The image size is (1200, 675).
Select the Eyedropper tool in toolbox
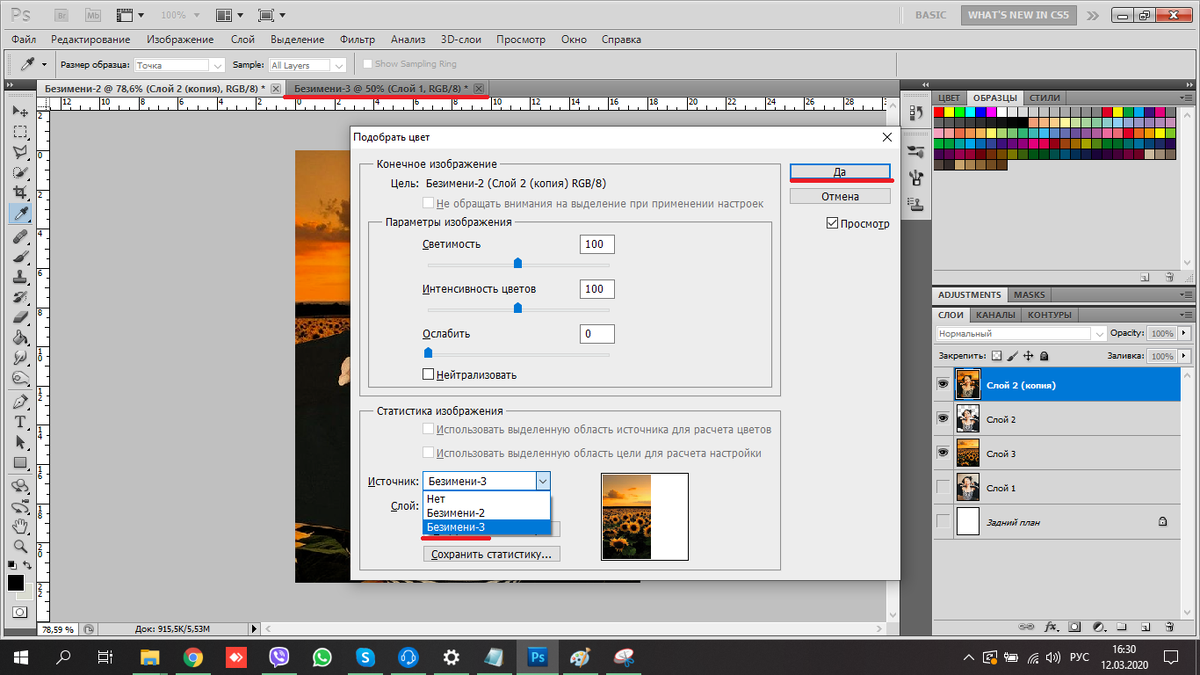[19, 214]
